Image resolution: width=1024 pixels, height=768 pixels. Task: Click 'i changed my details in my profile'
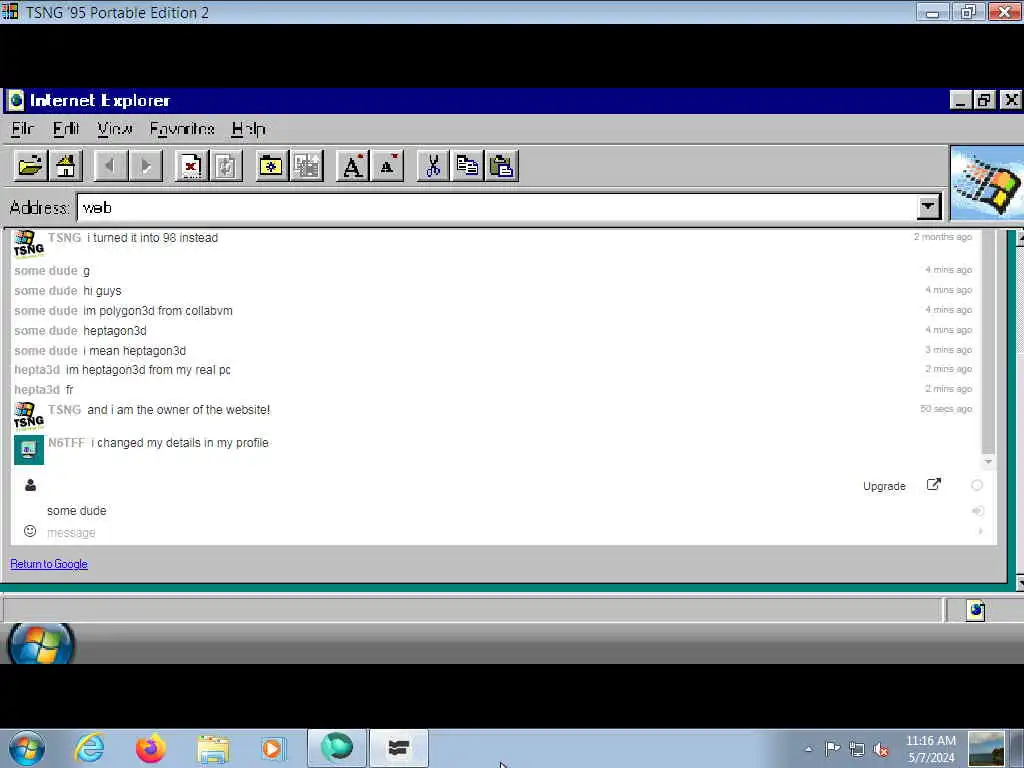point(180,443)
